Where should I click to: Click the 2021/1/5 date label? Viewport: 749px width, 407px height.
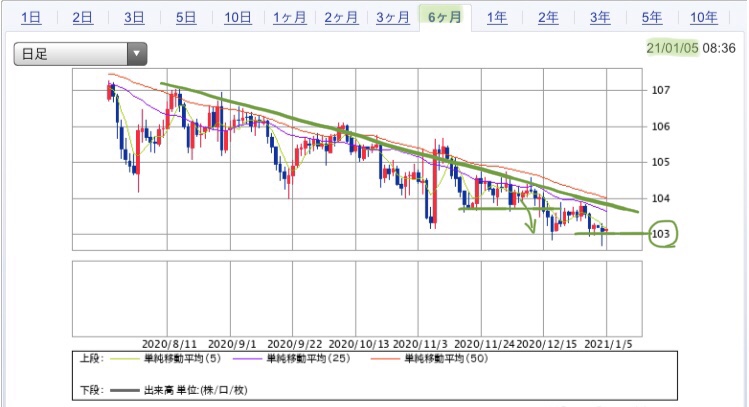point(608,344)
